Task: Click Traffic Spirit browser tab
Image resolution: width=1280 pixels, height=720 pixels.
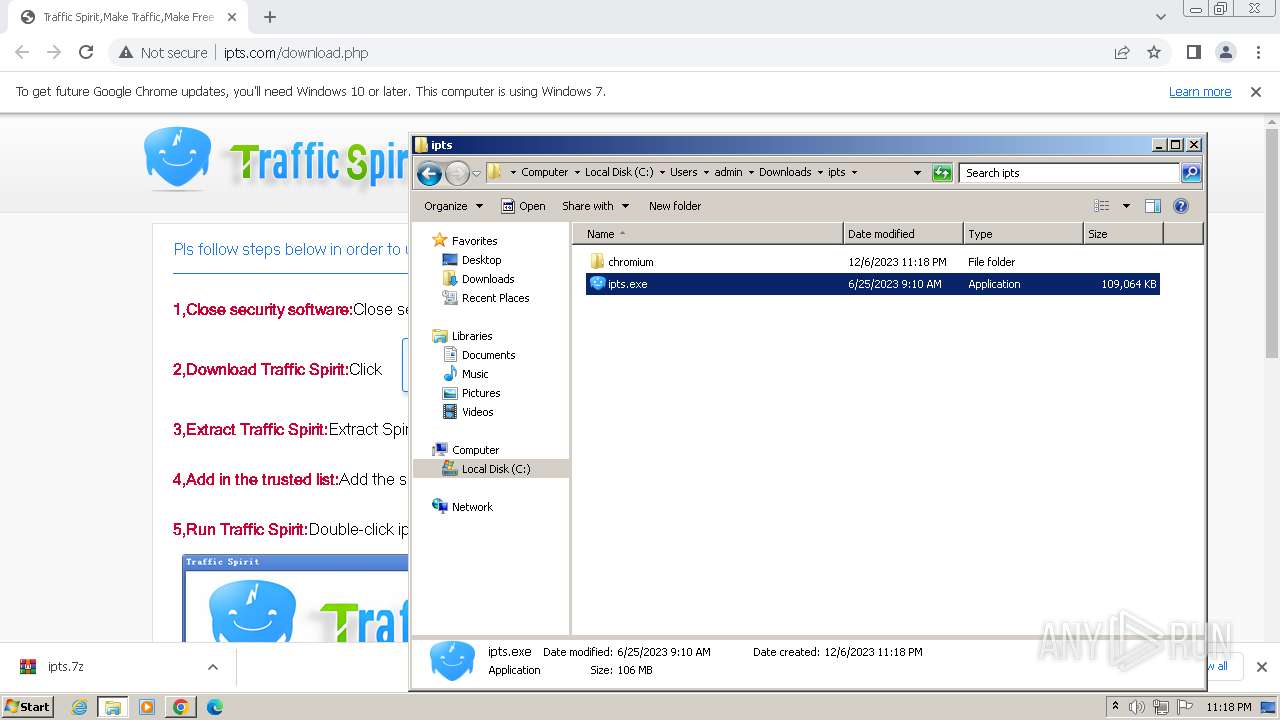Action: [128, 17]
